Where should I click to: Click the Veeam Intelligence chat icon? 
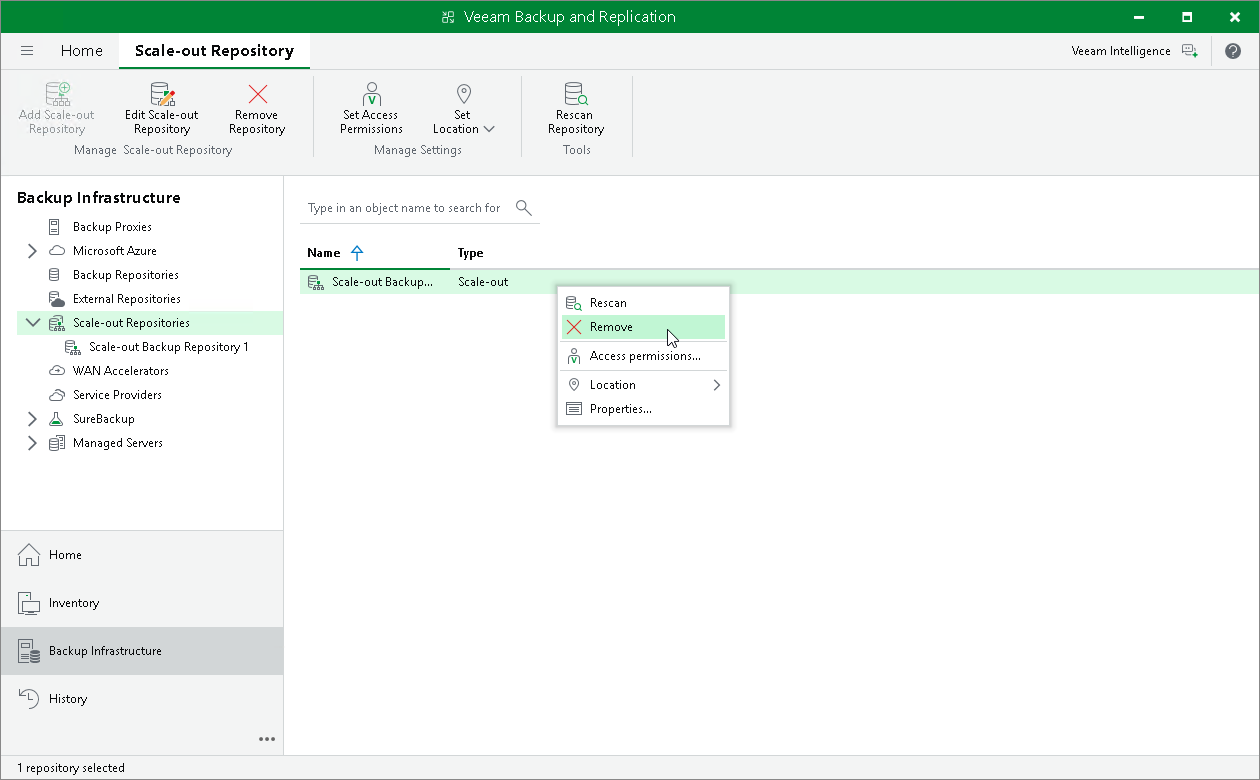1189,51
